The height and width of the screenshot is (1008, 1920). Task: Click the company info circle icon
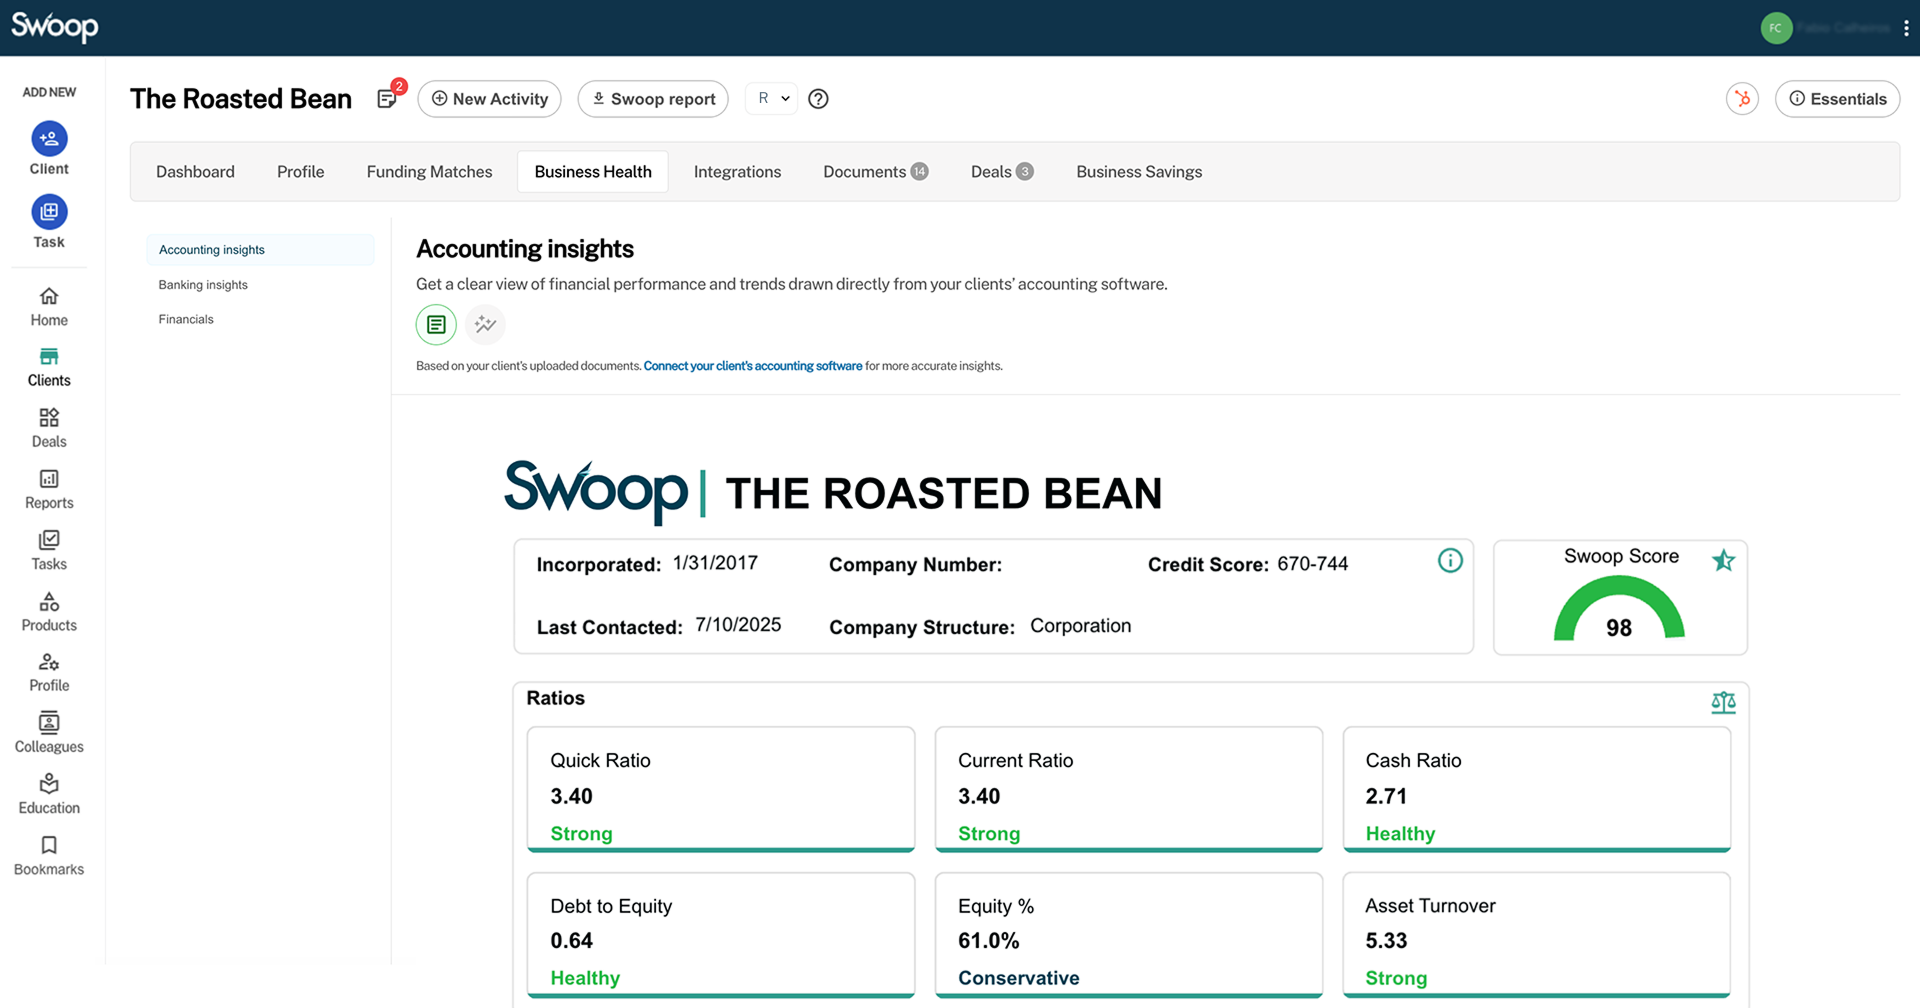[x=1450, y=561]
